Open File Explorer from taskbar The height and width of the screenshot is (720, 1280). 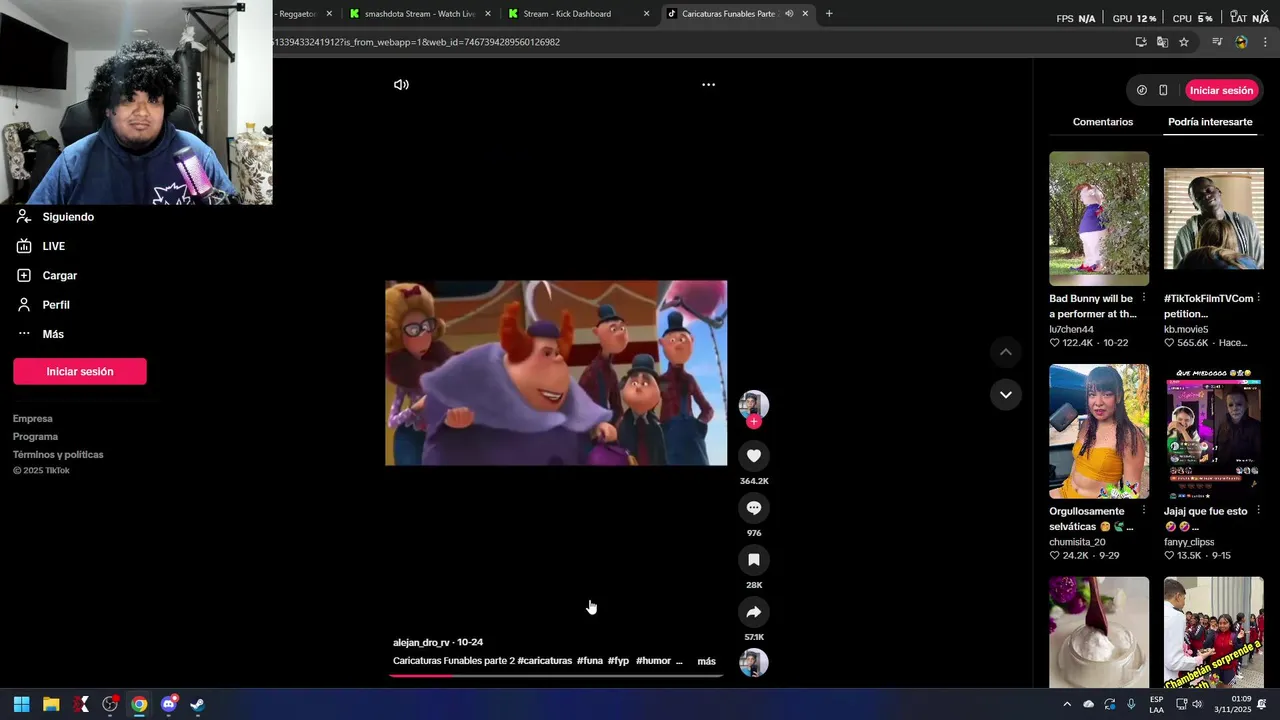pos(51,704)
